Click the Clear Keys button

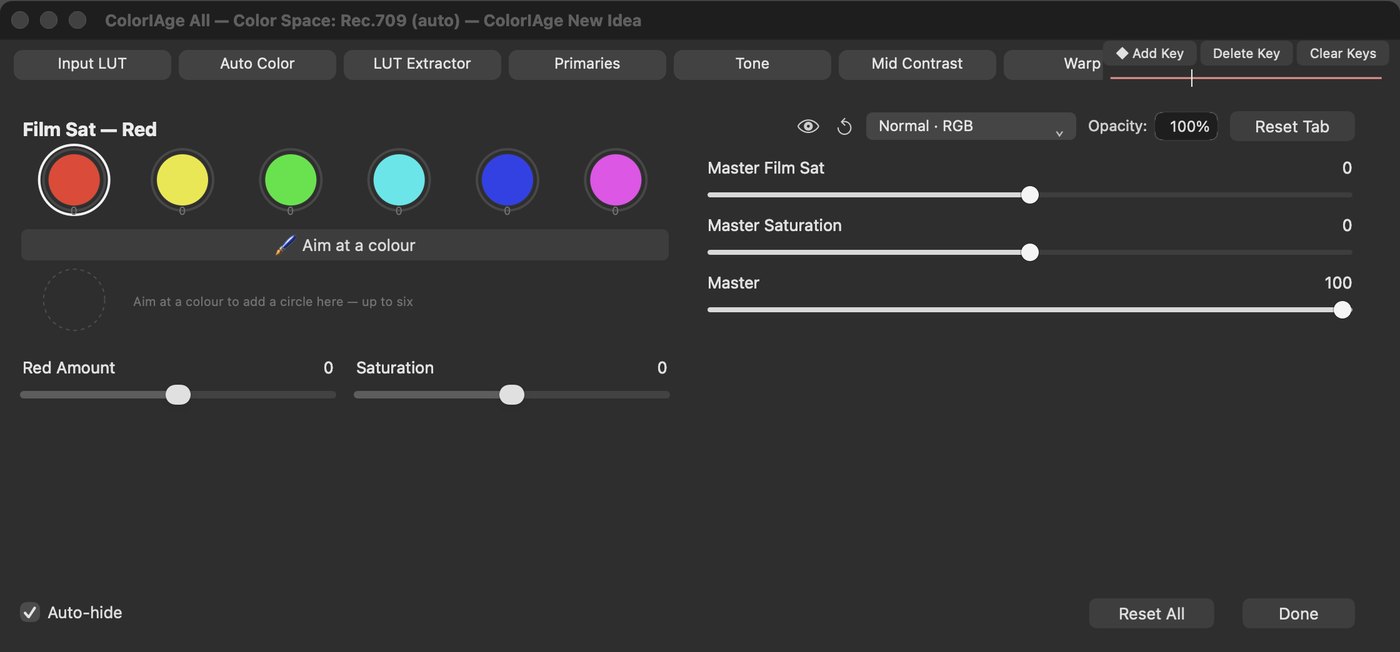(x=1343, y=53)
